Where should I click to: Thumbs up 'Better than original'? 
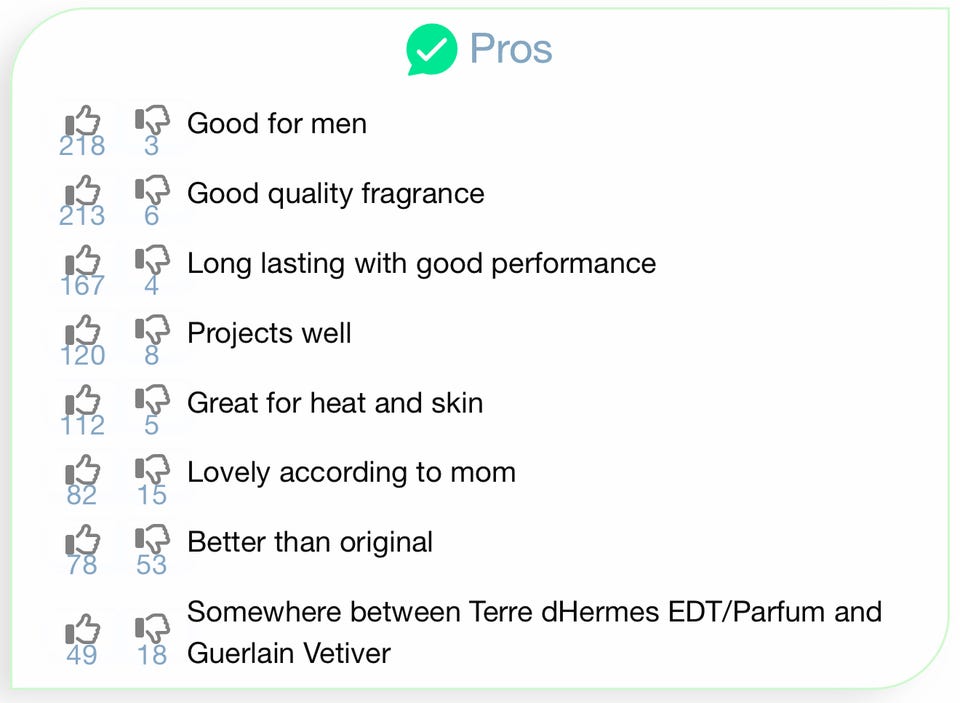pyautogui.click(x=84, y=542)
